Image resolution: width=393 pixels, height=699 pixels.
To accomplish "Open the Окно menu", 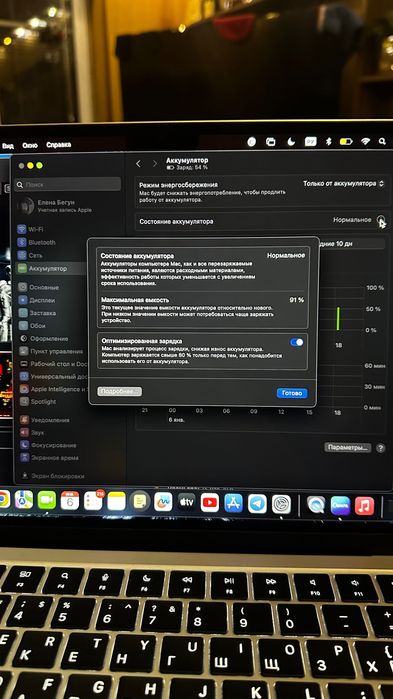I will pyautogui.click(x=30, y=145).
